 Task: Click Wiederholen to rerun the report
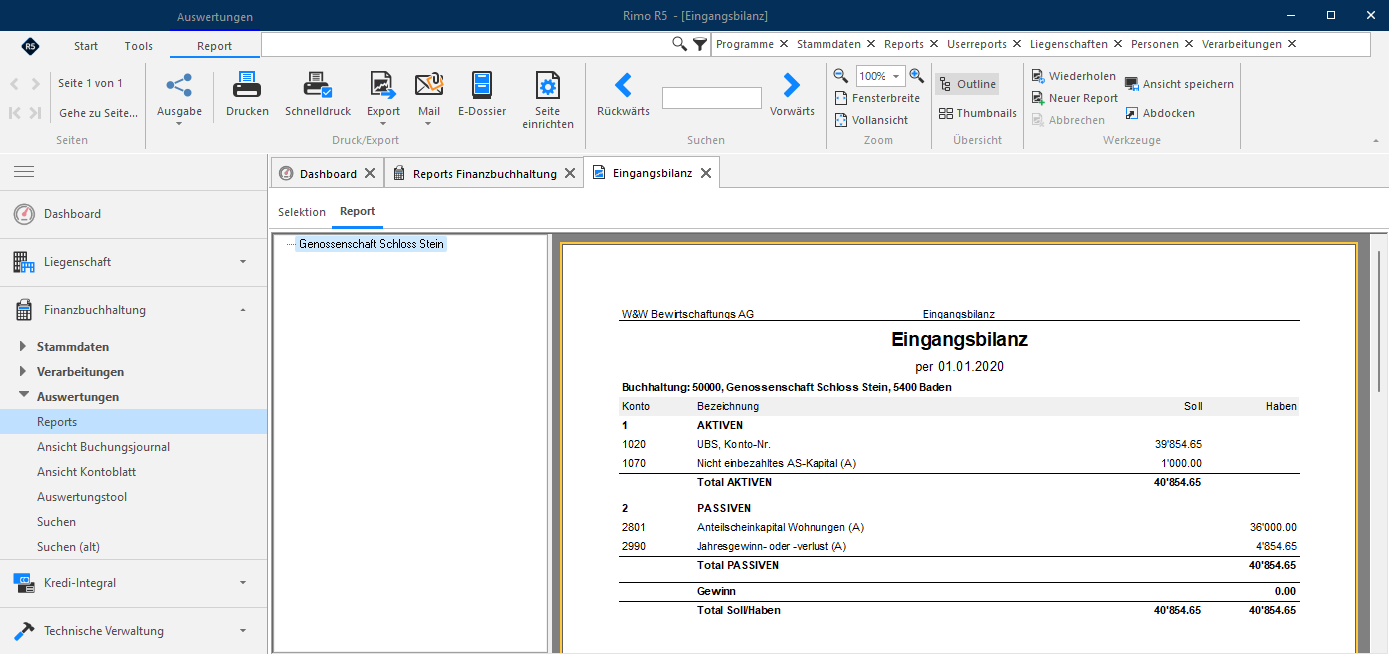tap(1074, 76)
